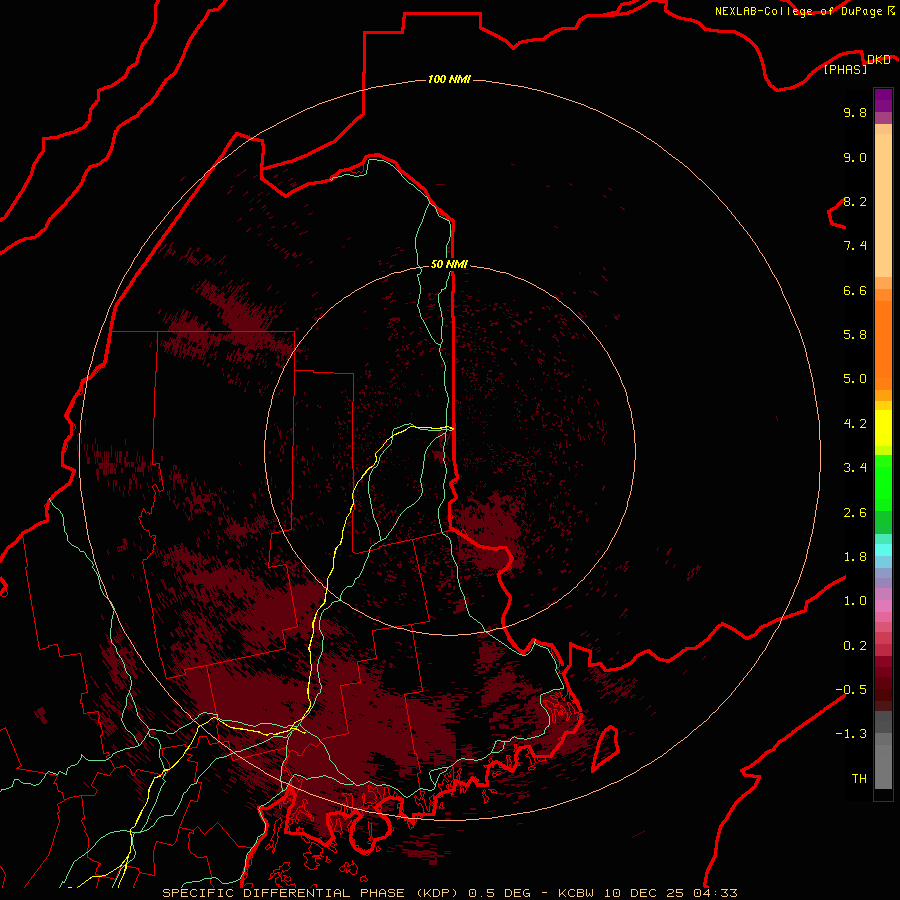Image resolution: width=900 pixels, height=900 pixels.
Task: Click the 7.4 scale label
Action: 855,246
